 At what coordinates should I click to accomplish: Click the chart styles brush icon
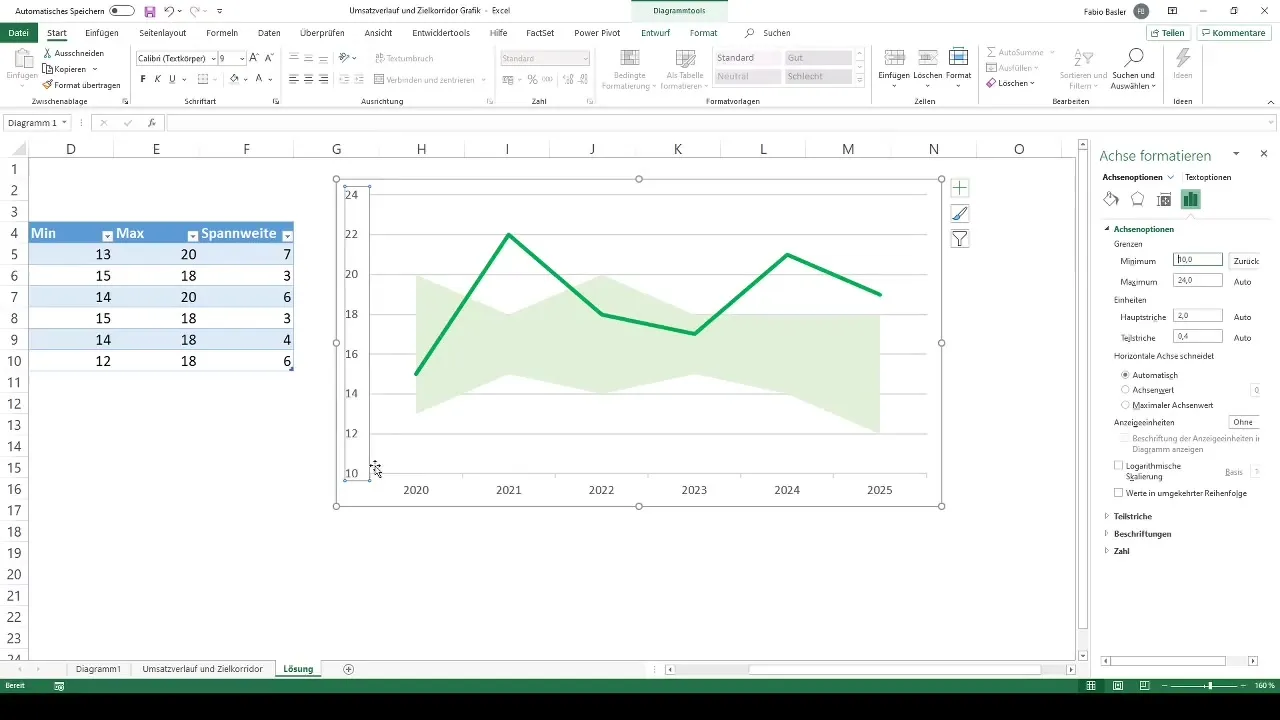(959, 213)
